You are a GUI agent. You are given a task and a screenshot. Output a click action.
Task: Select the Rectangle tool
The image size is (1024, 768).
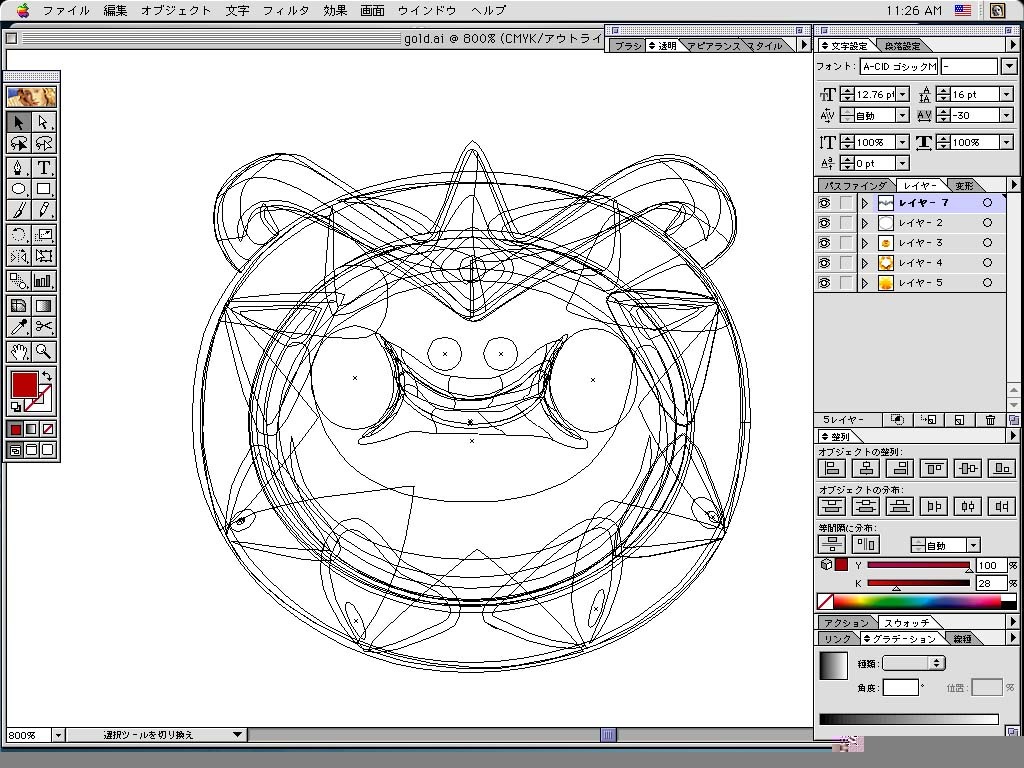click(x=43, y=189)
